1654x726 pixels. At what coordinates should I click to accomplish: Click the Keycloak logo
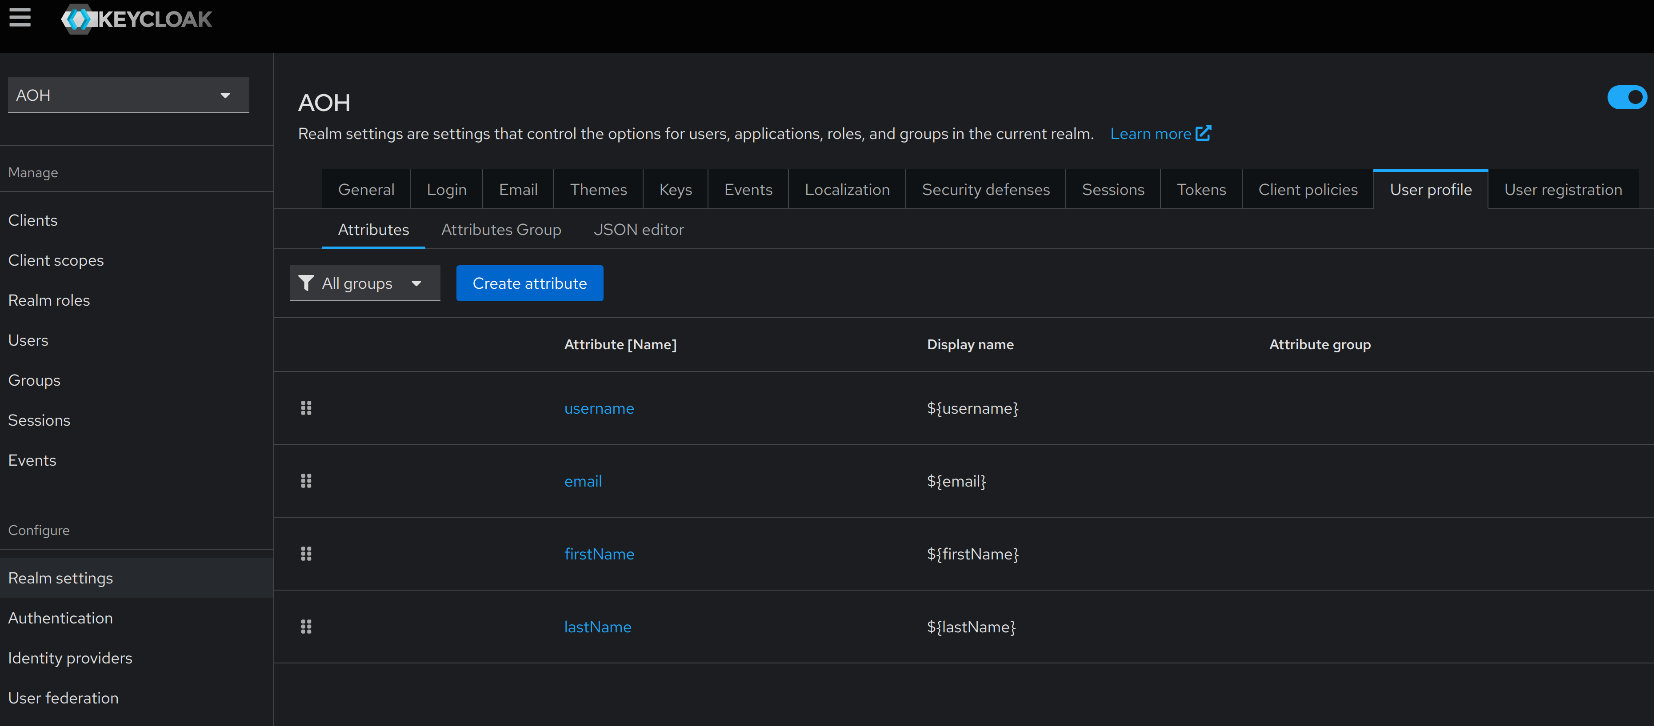point(136,19)
